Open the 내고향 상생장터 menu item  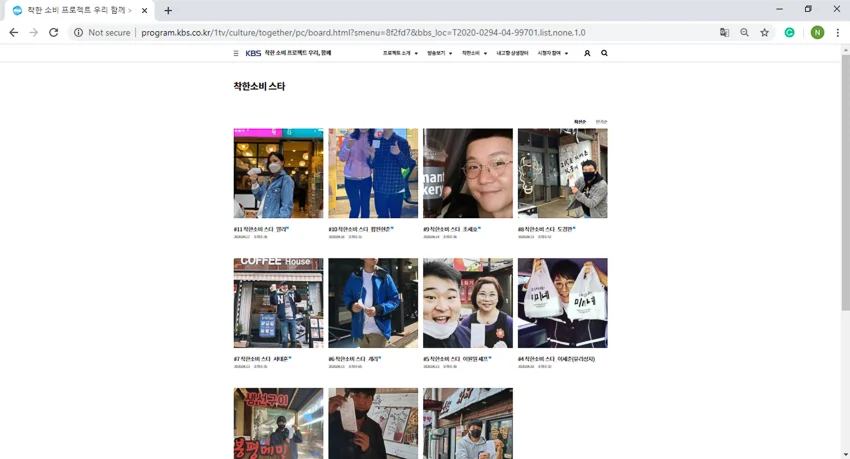pyautogui.click(x=512, y=53)
